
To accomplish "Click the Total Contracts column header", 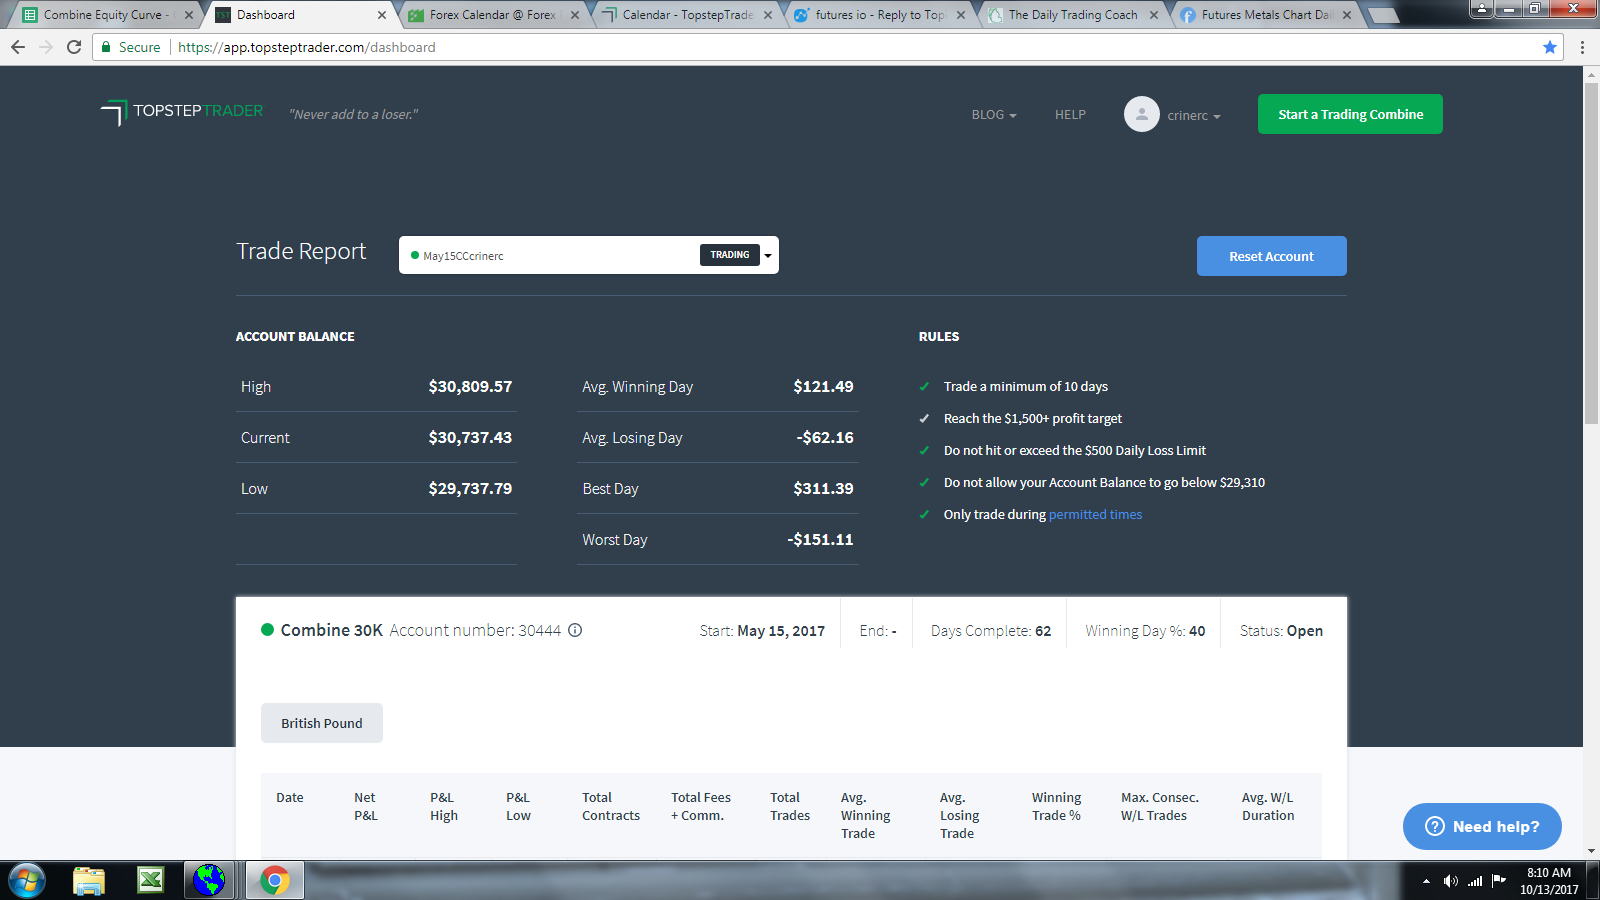I will [x=611, y=807].
